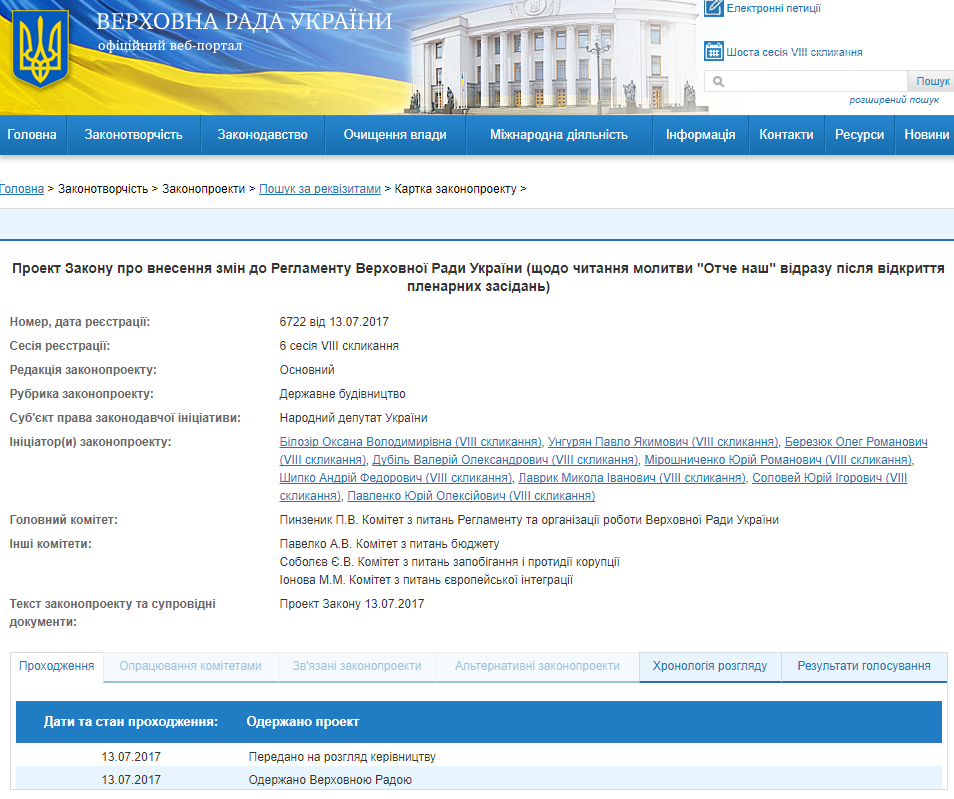Click the Проект Закону 13.07.2017 document text
954x799 pixels.
point(352,604)
